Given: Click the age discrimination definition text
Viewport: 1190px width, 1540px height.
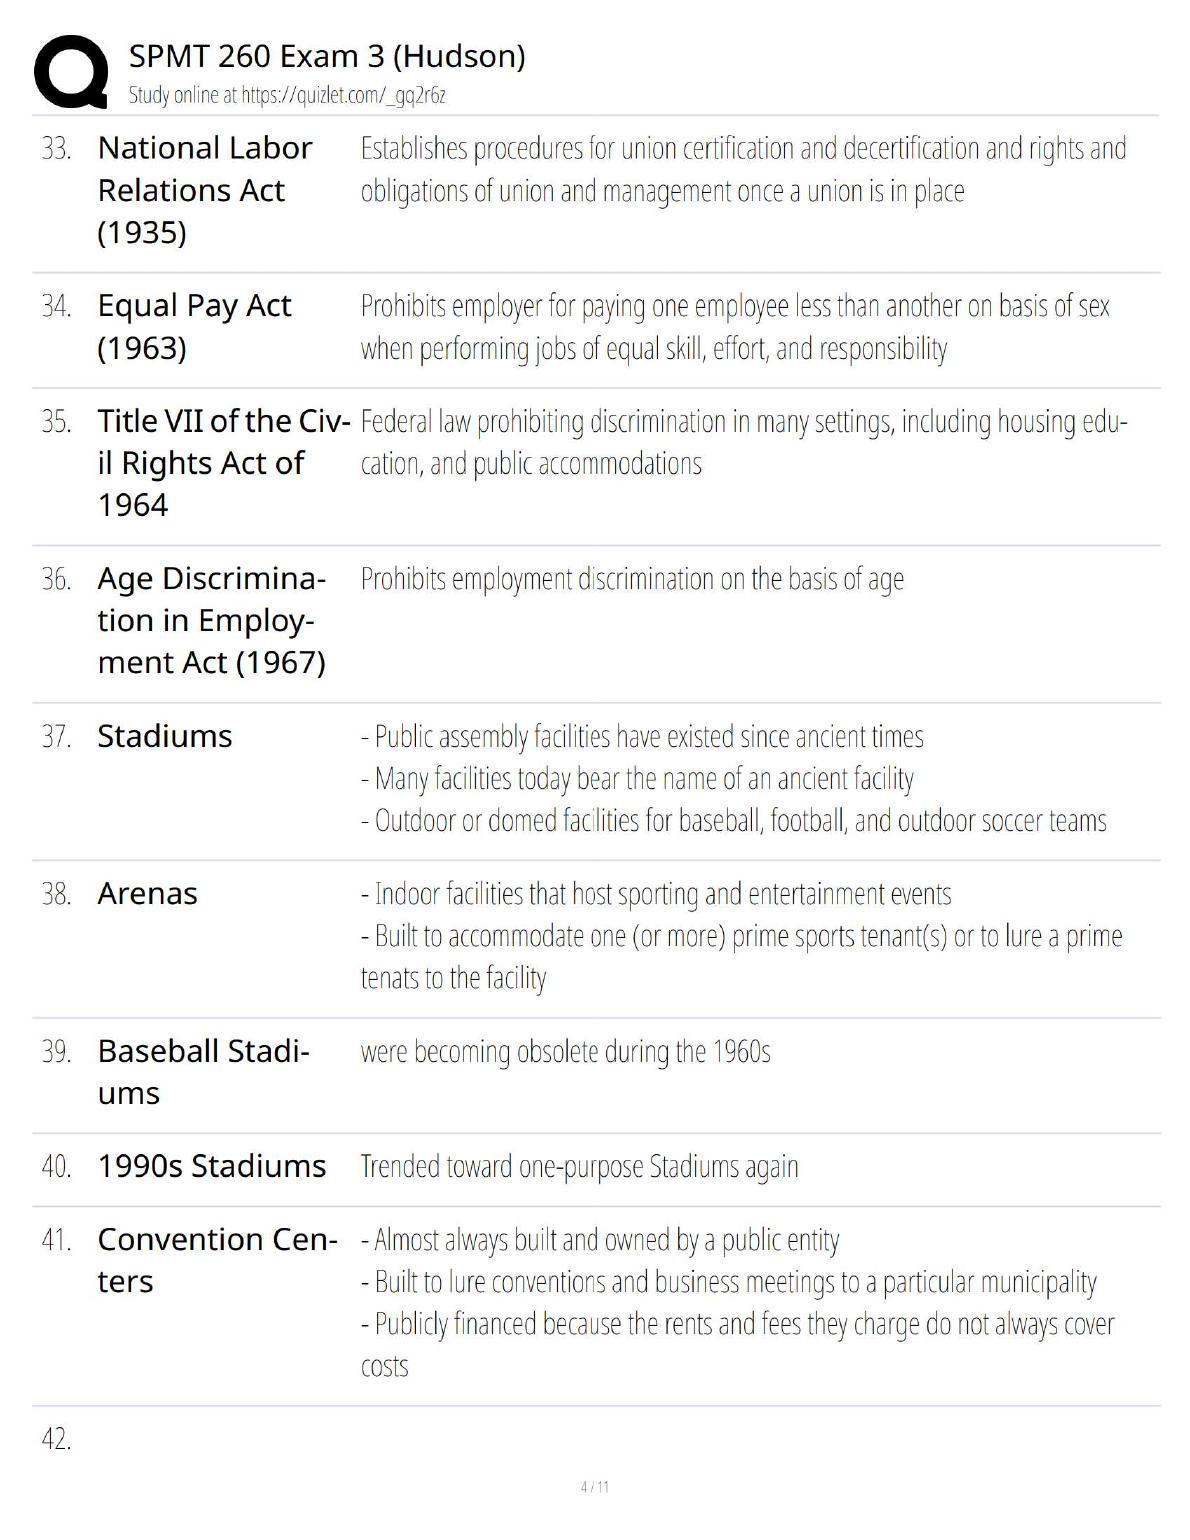Looking at the screenshot, I should [x=632, y=579].
